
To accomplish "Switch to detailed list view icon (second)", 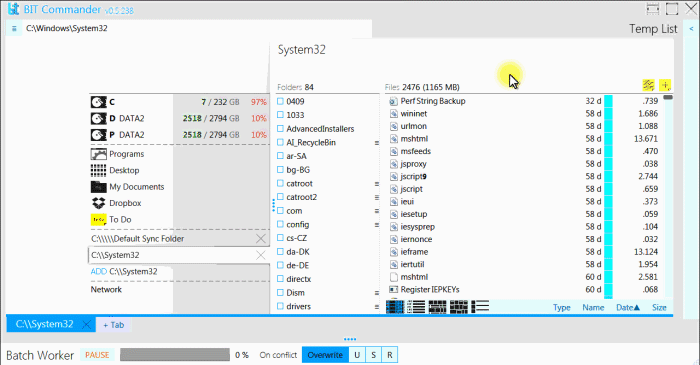I will point(416,307).
